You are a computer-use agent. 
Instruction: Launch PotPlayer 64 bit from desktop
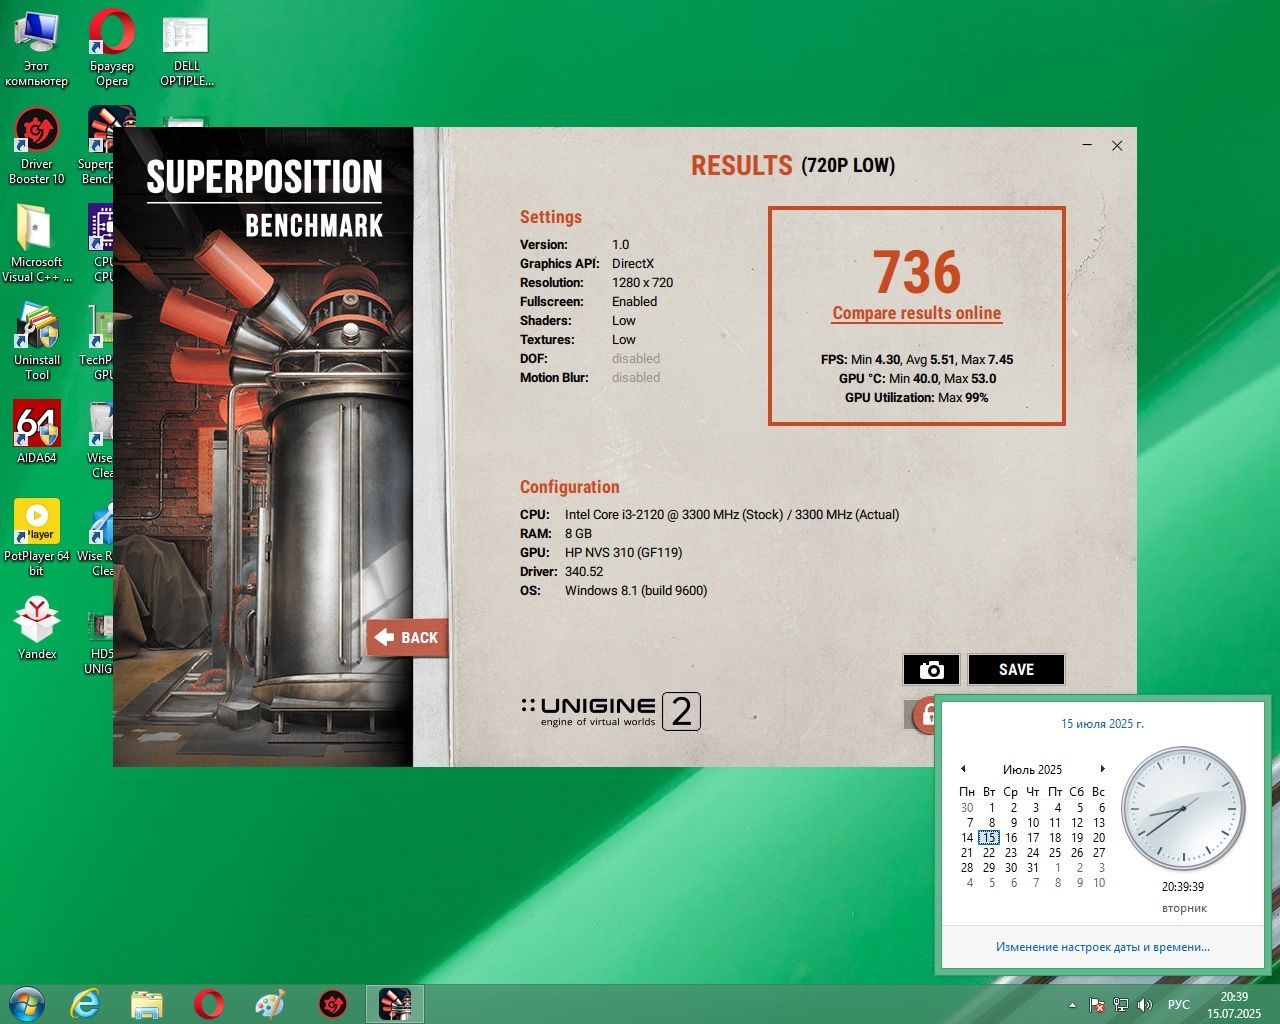pos(36,539)
